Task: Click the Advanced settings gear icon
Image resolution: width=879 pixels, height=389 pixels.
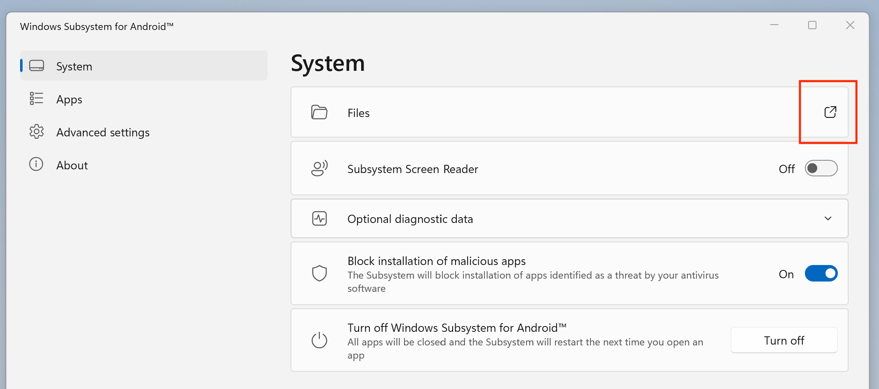Action: point(36,132)
